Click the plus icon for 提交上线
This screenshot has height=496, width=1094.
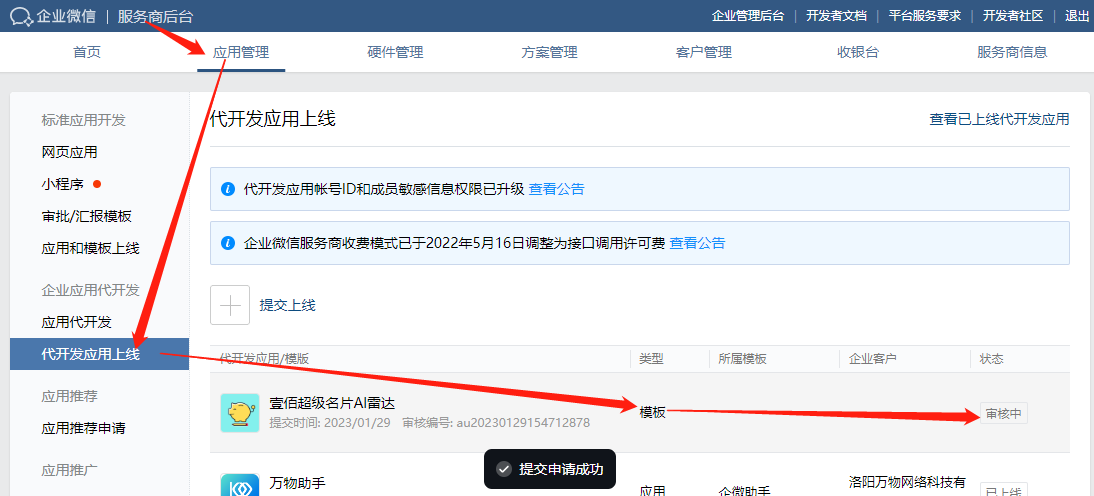[x=230, y=305]
